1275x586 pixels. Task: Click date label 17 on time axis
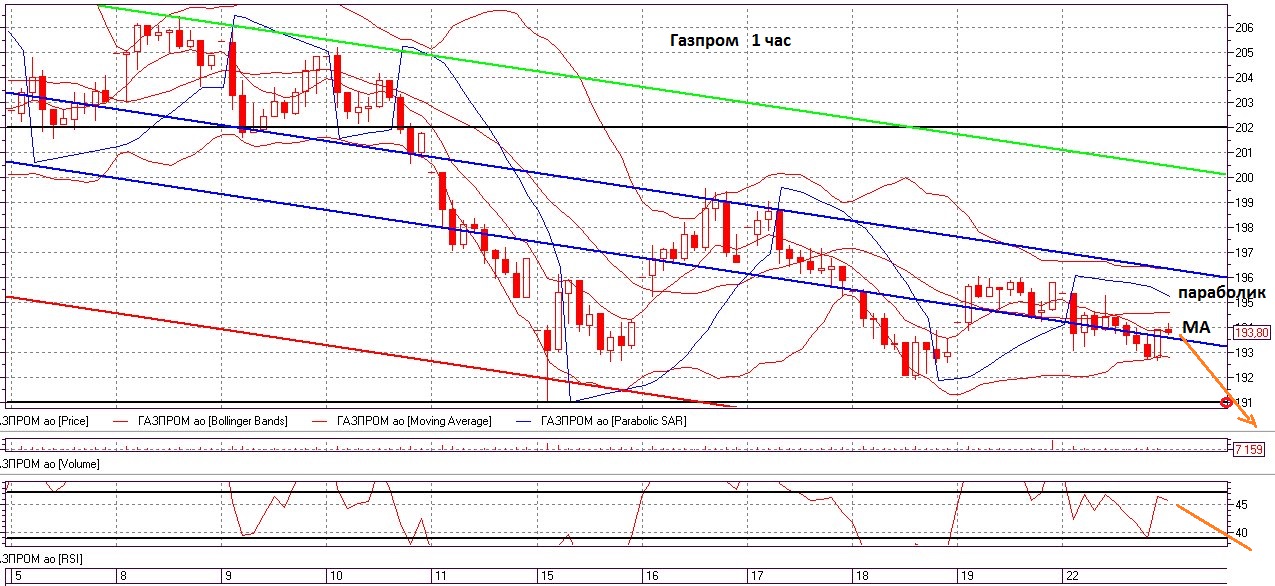757,577
